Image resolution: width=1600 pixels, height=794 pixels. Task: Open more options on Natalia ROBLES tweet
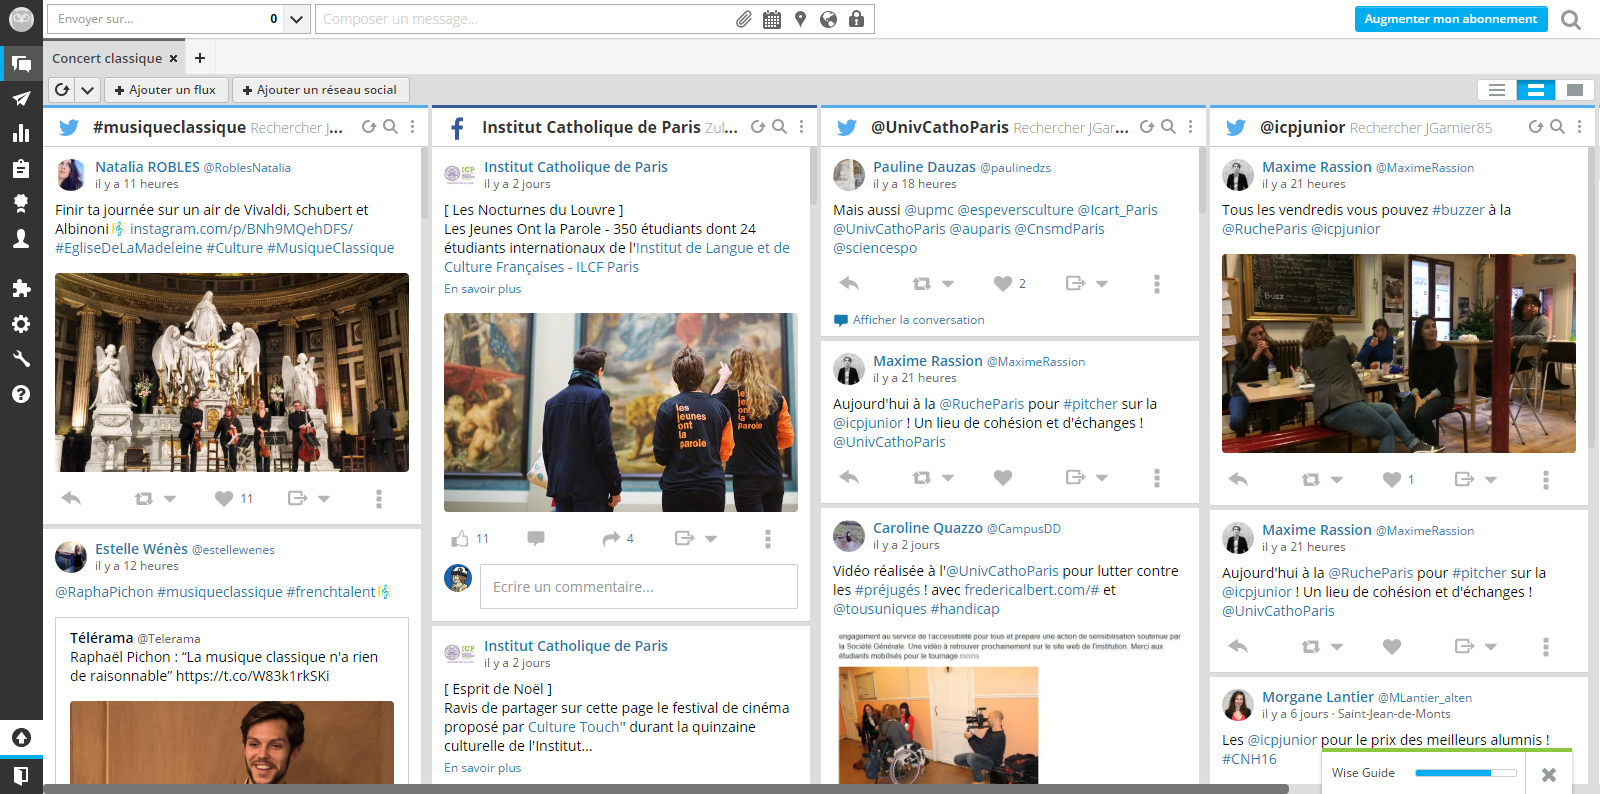tap(379, 498)
